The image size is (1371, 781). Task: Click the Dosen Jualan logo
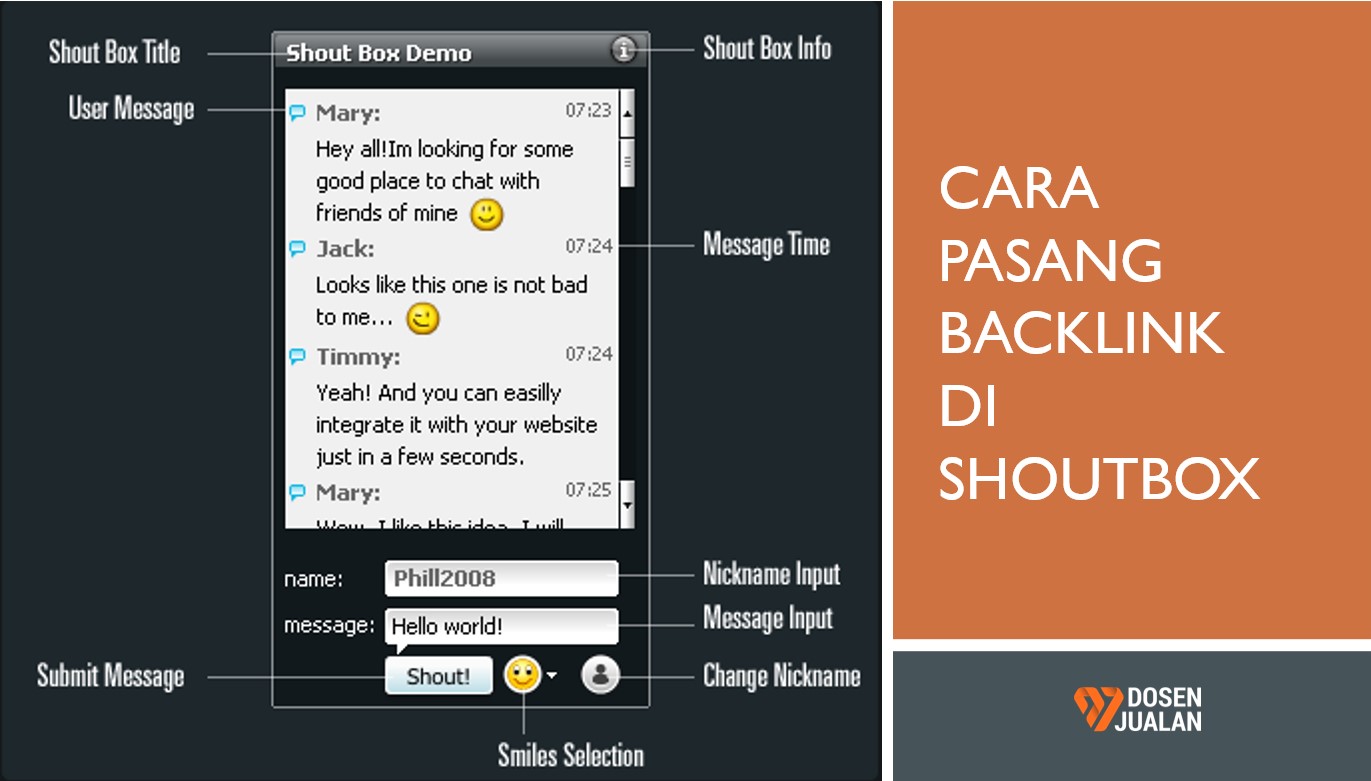pos(1137,709)
